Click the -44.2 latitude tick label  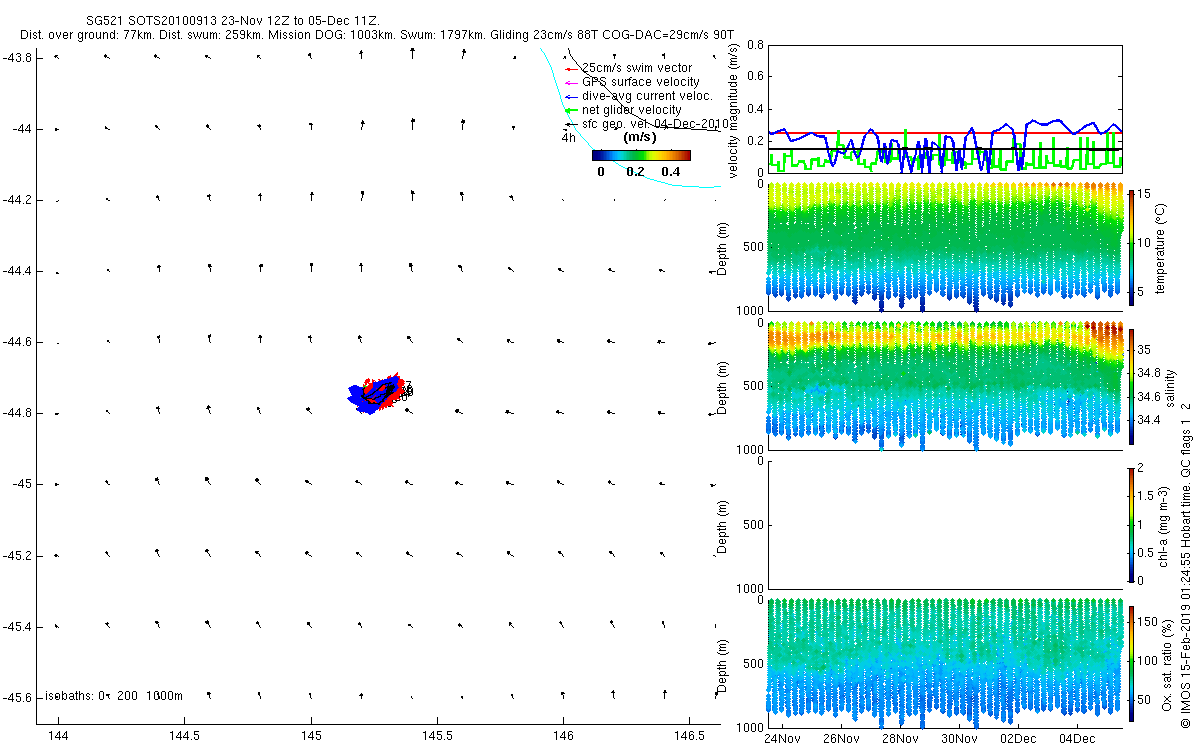[20, 200]
